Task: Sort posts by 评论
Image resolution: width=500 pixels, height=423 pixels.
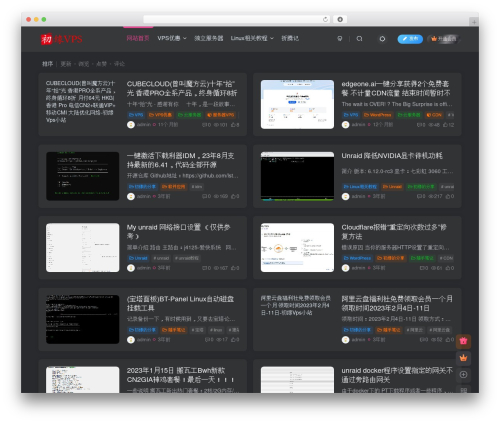Action: 119,64
